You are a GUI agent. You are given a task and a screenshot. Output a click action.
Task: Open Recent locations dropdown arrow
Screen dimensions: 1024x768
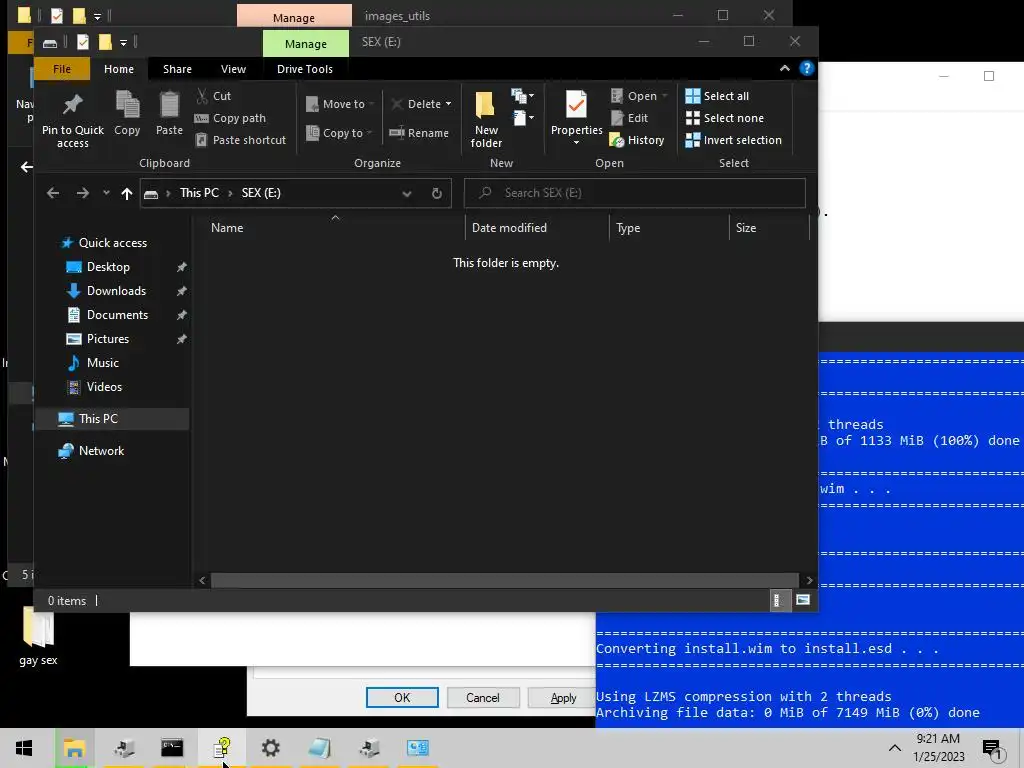[106, 193]
